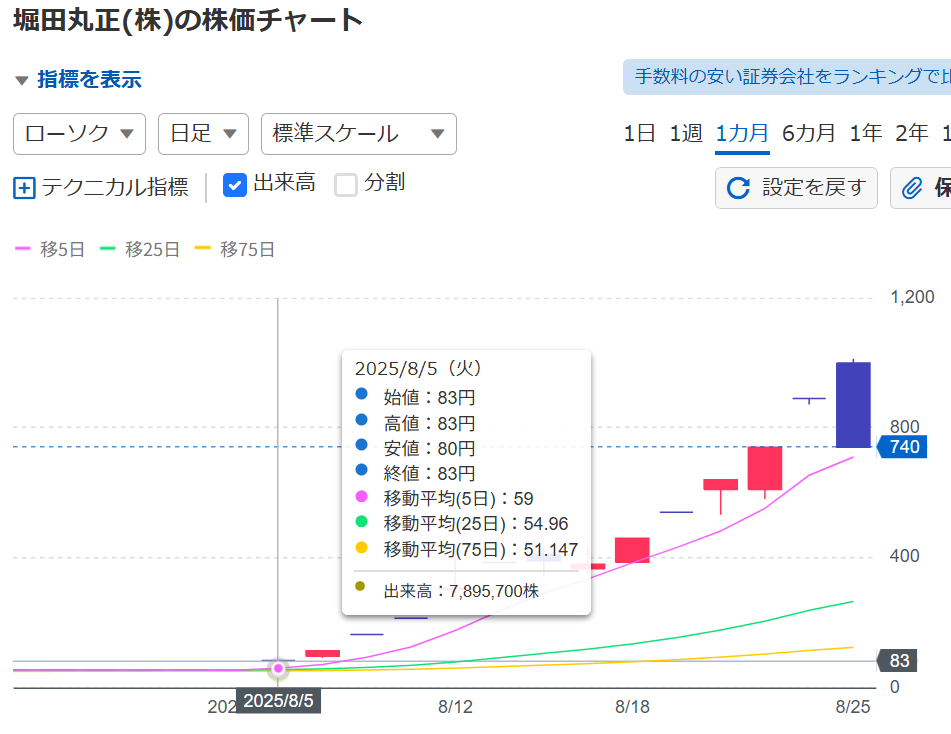Click the paperclip icon on save button
The image size is (951, 734).
coord(912,188)
